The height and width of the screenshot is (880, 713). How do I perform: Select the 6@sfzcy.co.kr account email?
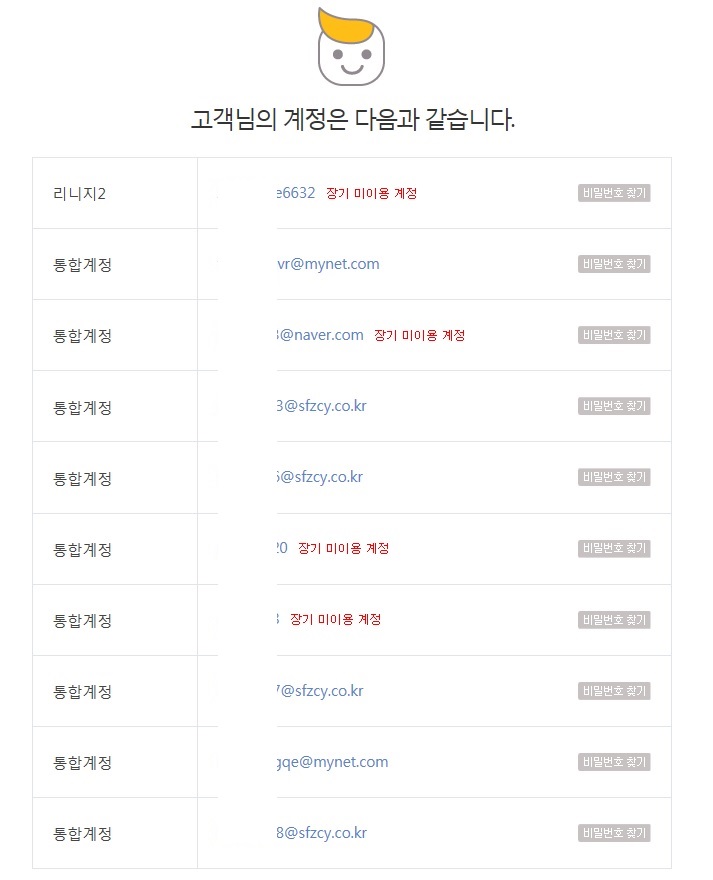(320, 477)
